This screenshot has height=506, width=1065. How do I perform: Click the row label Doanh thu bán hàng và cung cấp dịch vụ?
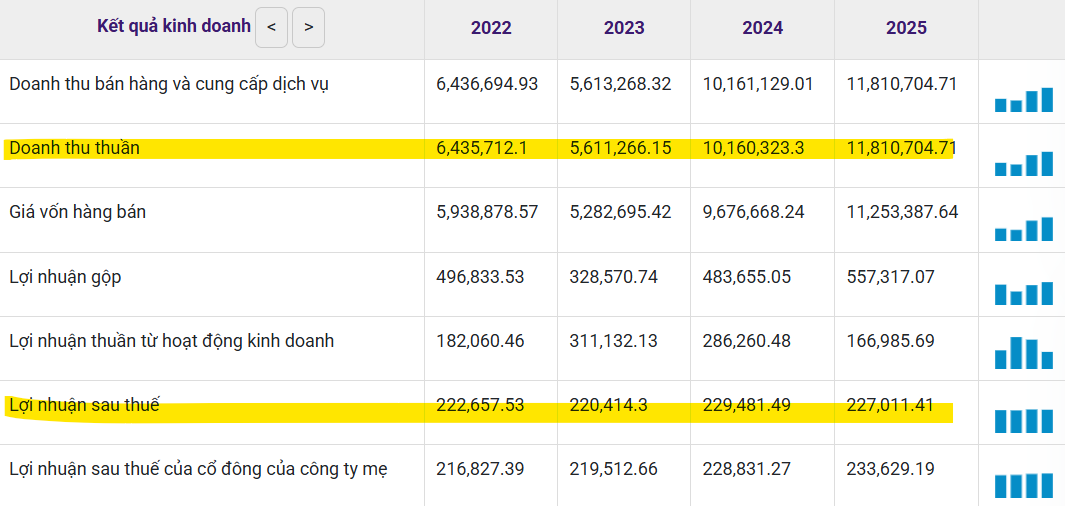(170, 84)
